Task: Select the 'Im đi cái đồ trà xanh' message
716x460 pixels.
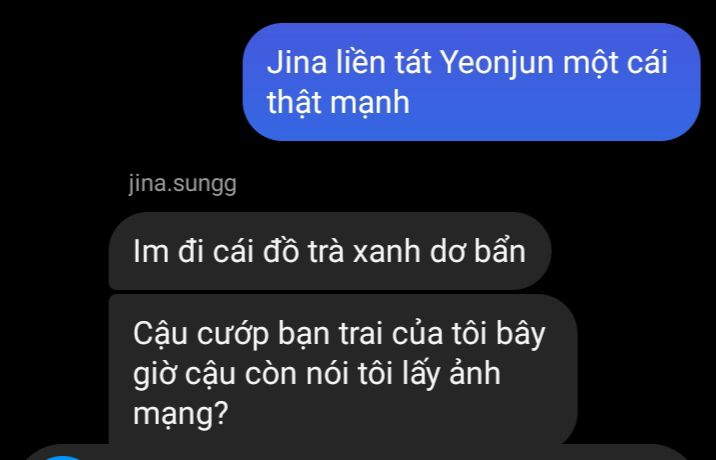Action: (330, 251)
